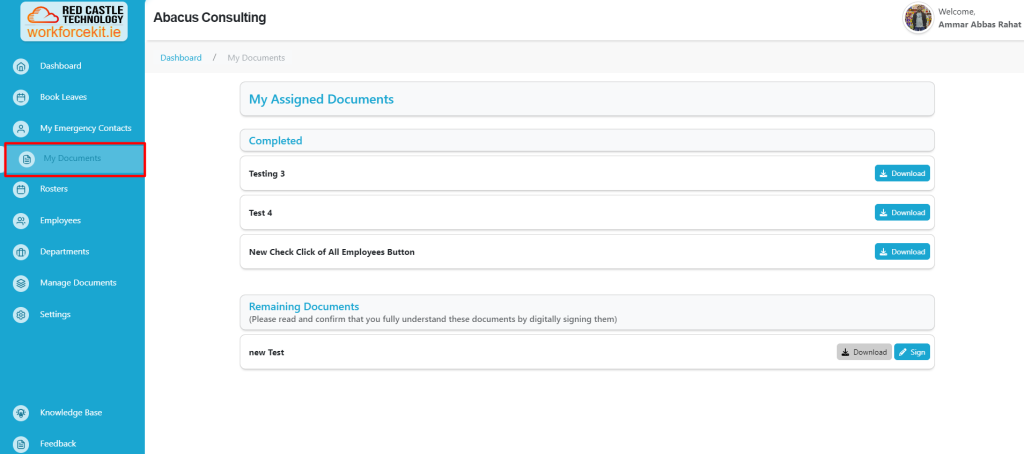
Task: Click the Departments icon in sidebar
Action: [x=20, y=252]
